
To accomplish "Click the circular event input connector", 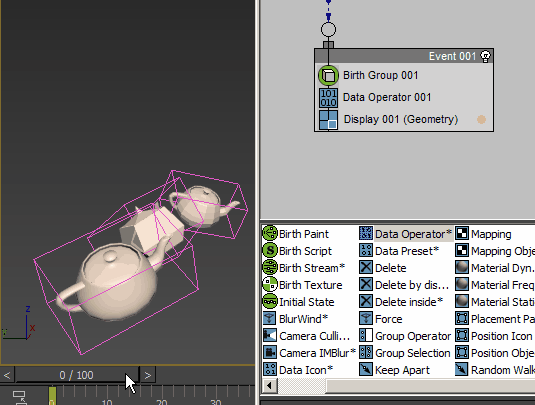I will tap(328, 29).
